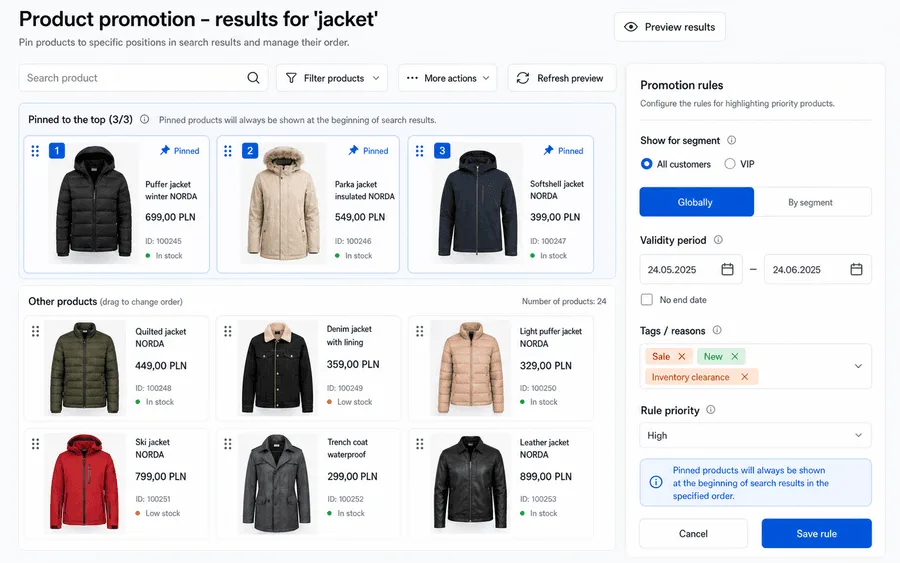Click the search magnifier icon

(x=253, y=78)
